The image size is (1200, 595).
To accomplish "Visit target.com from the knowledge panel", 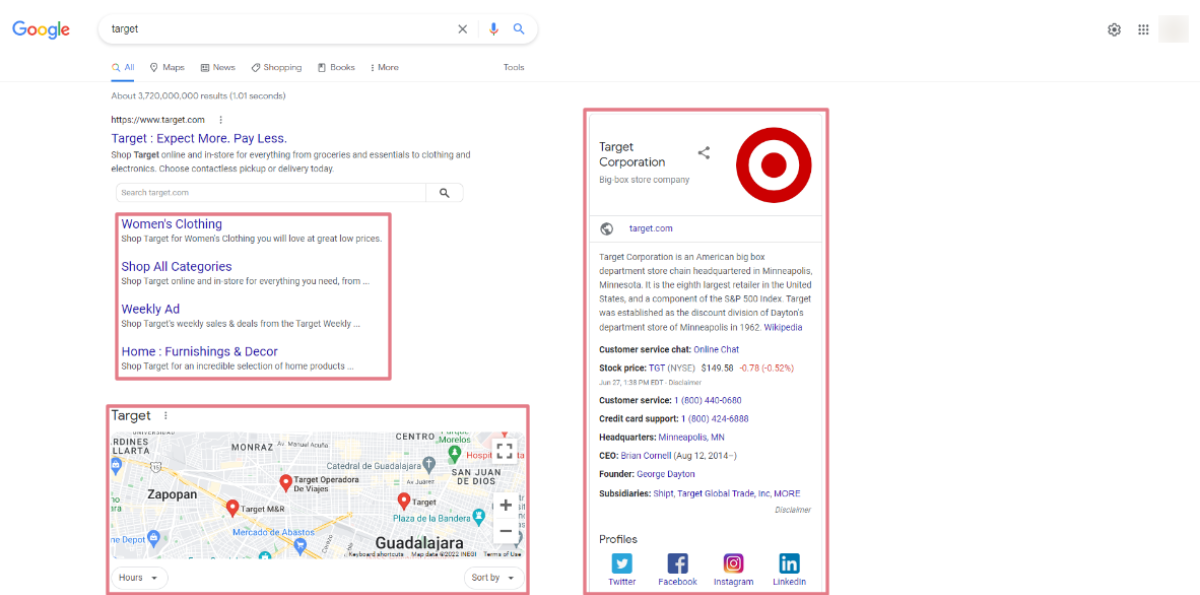I will [651, 229].
